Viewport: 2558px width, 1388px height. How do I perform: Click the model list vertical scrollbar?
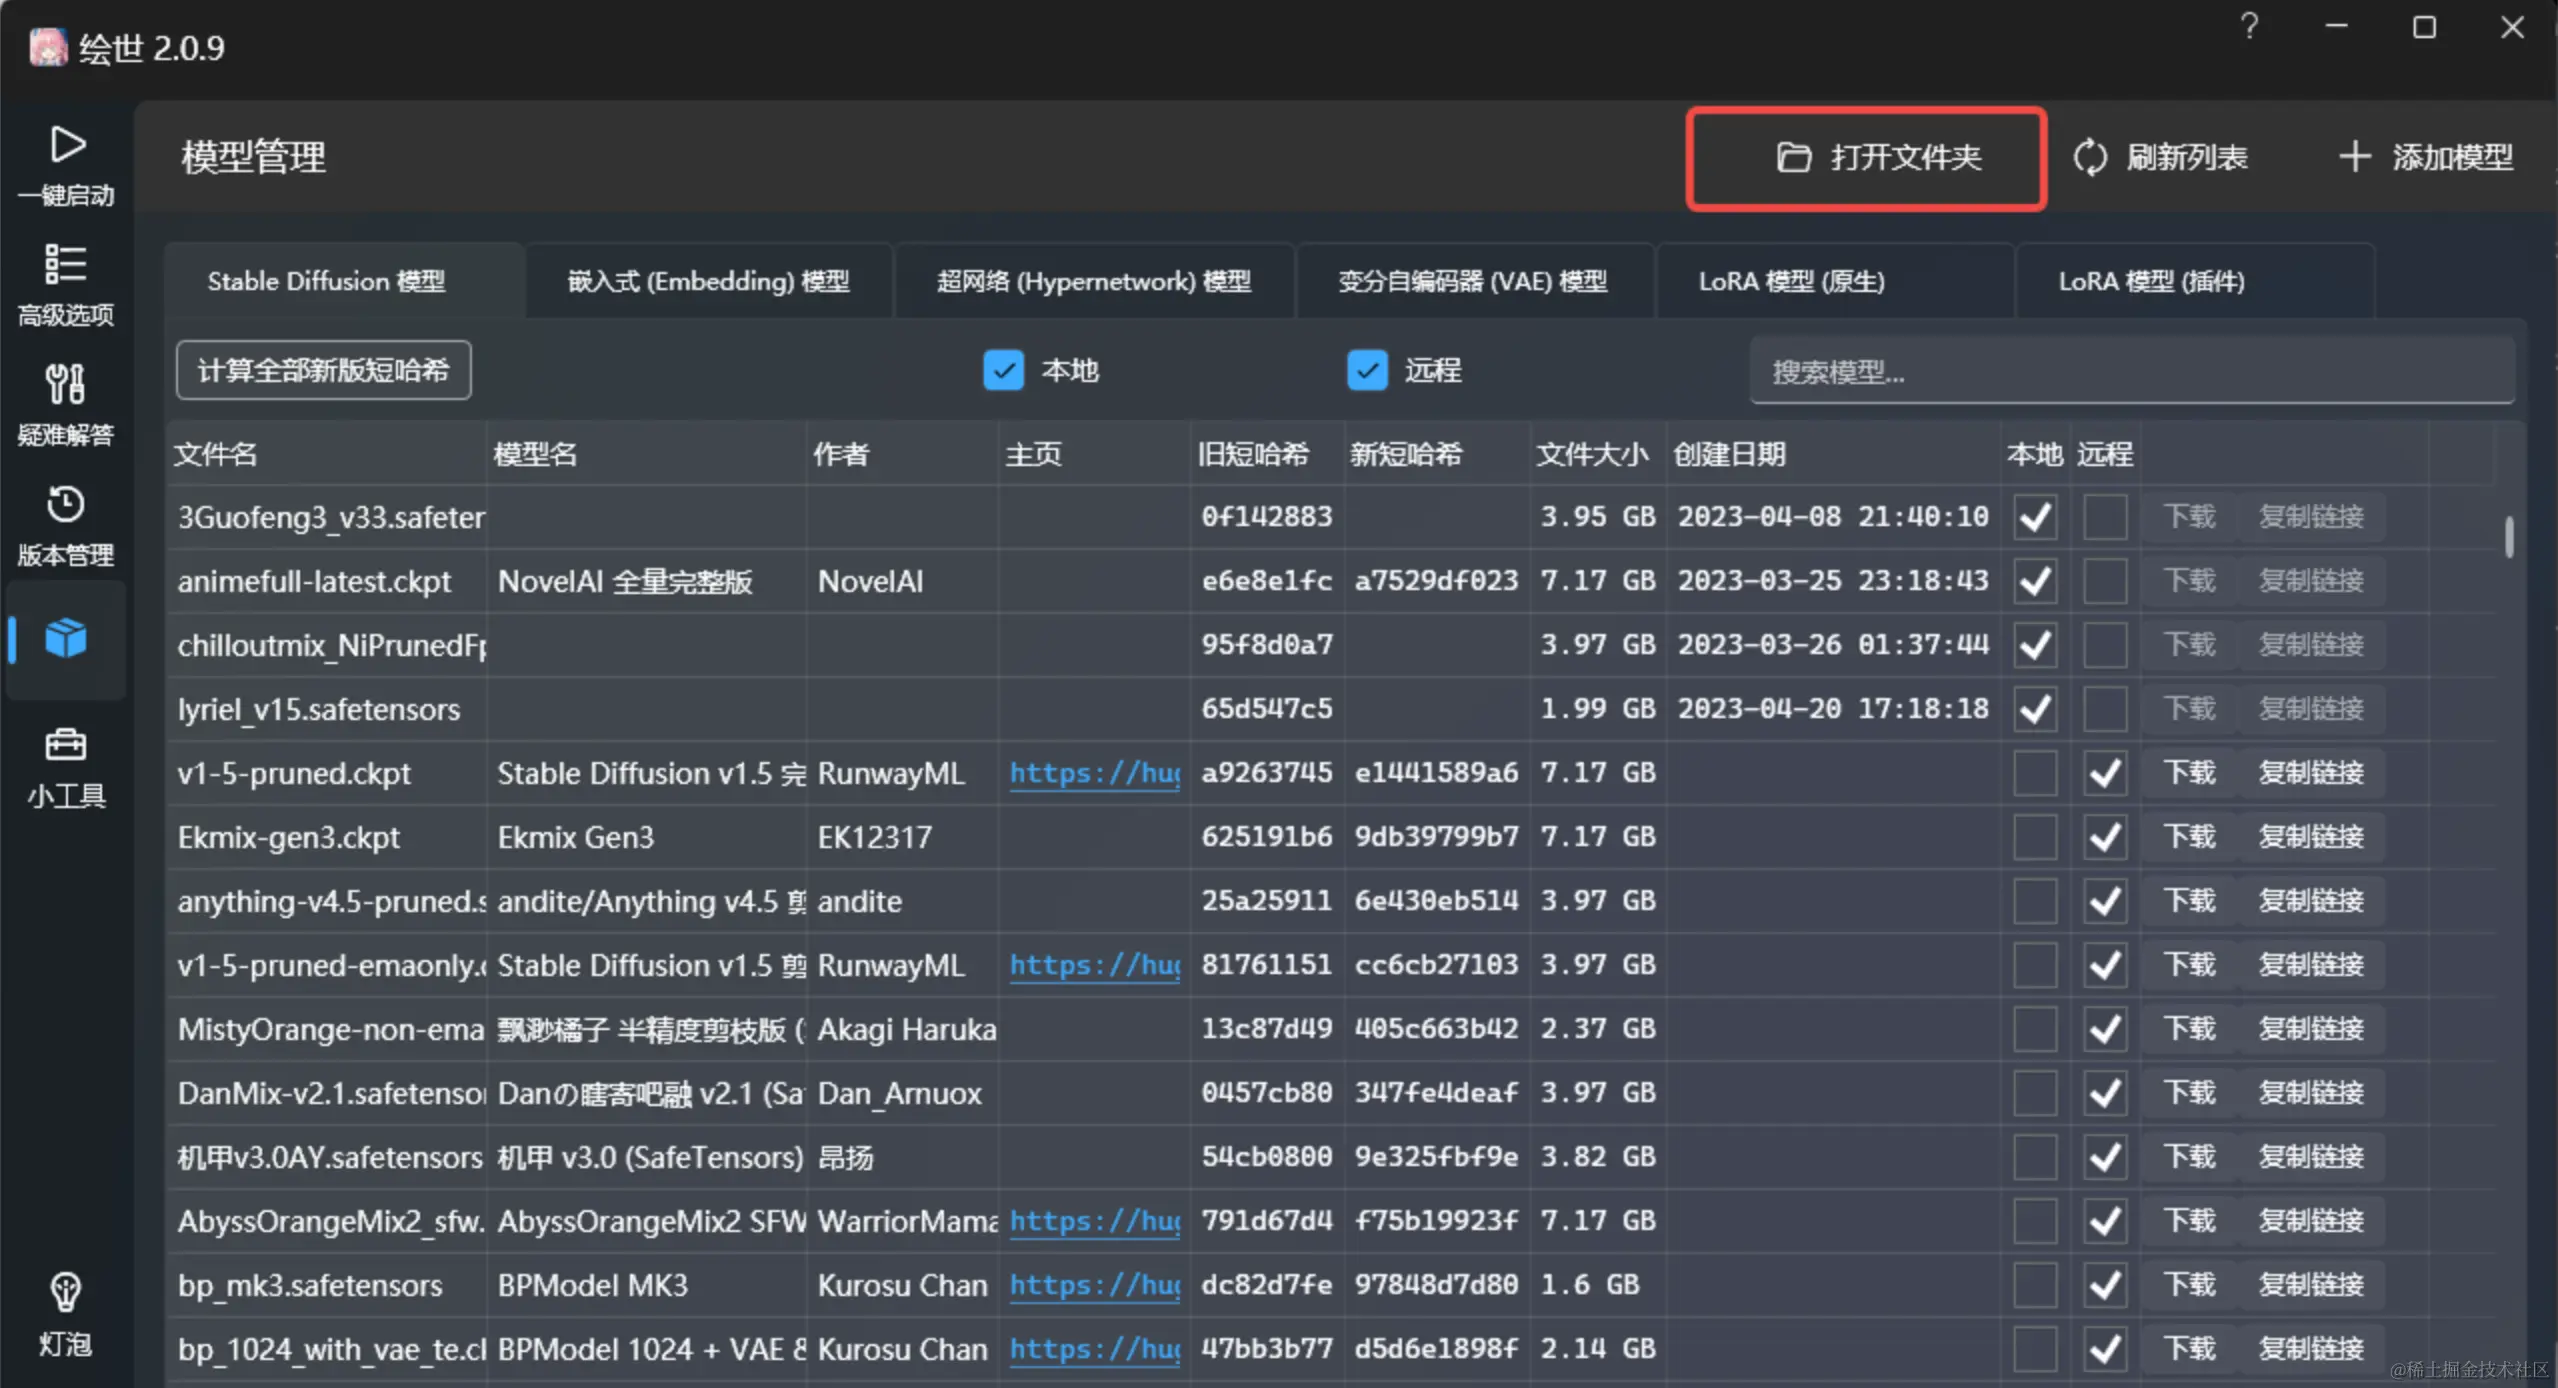[2508, 537]
